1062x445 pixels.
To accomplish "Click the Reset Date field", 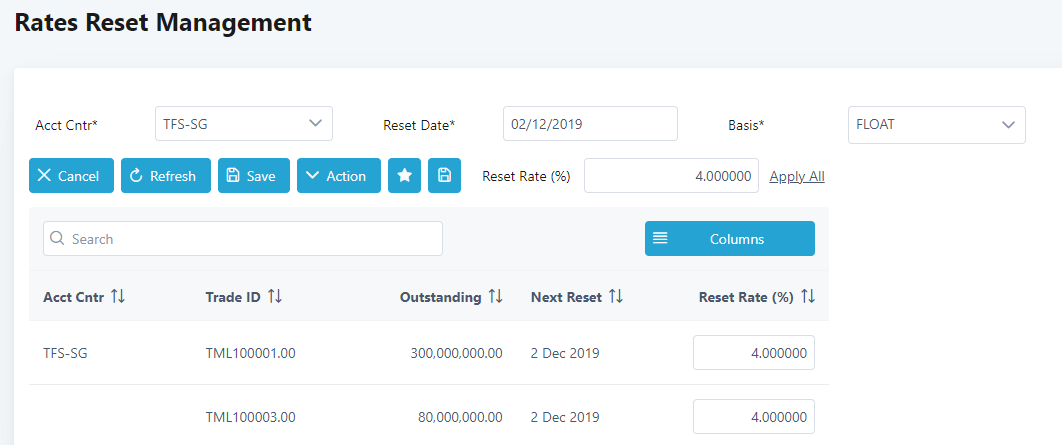I will [589, 124].
